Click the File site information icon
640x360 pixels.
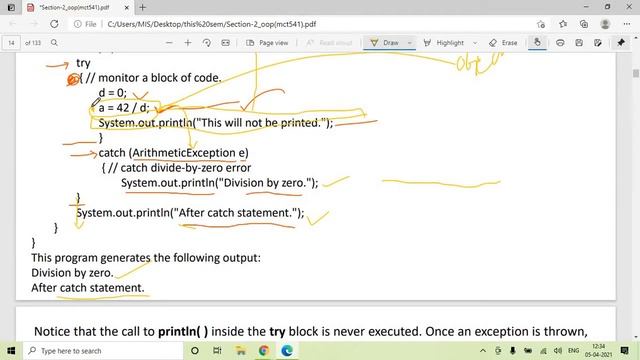(85, 24)
